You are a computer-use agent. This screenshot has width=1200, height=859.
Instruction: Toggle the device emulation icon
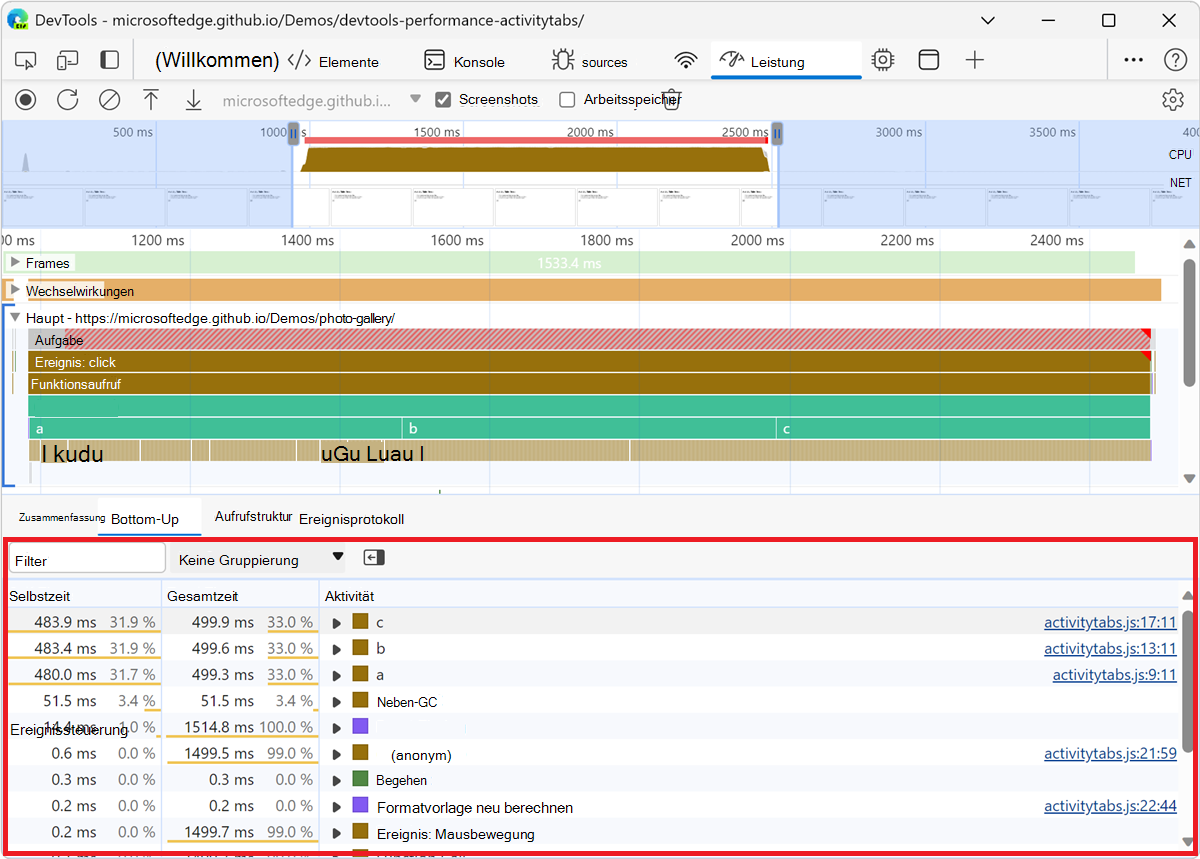click(x=67, y=61)
